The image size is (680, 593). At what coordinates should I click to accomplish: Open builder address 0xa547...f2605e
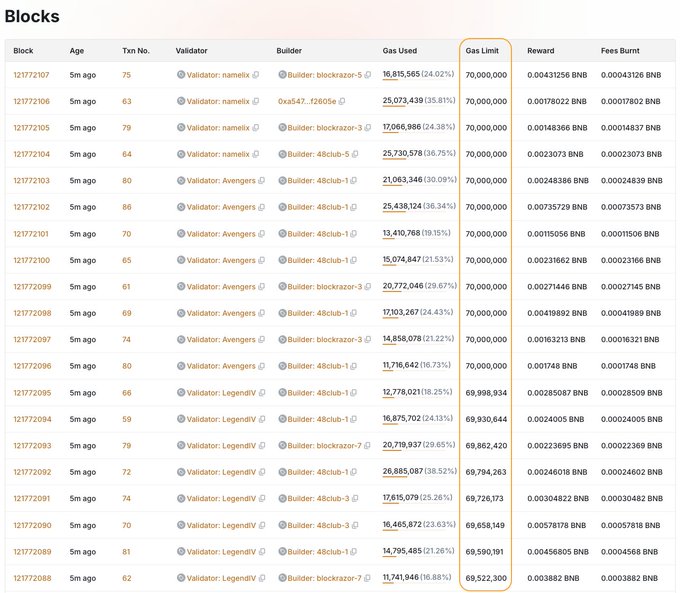(x=307, y=102)
